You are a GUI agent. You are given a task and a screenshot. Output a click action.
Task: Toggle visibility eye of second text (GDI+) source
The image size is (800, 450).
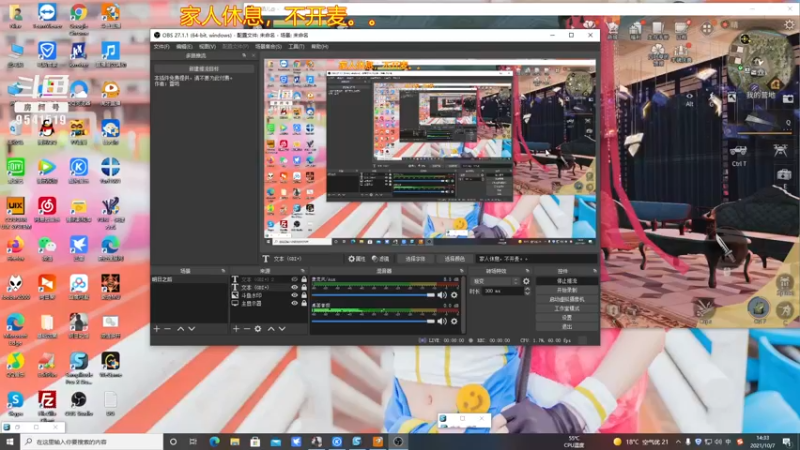pyautogui.click(x=294, y=287)
